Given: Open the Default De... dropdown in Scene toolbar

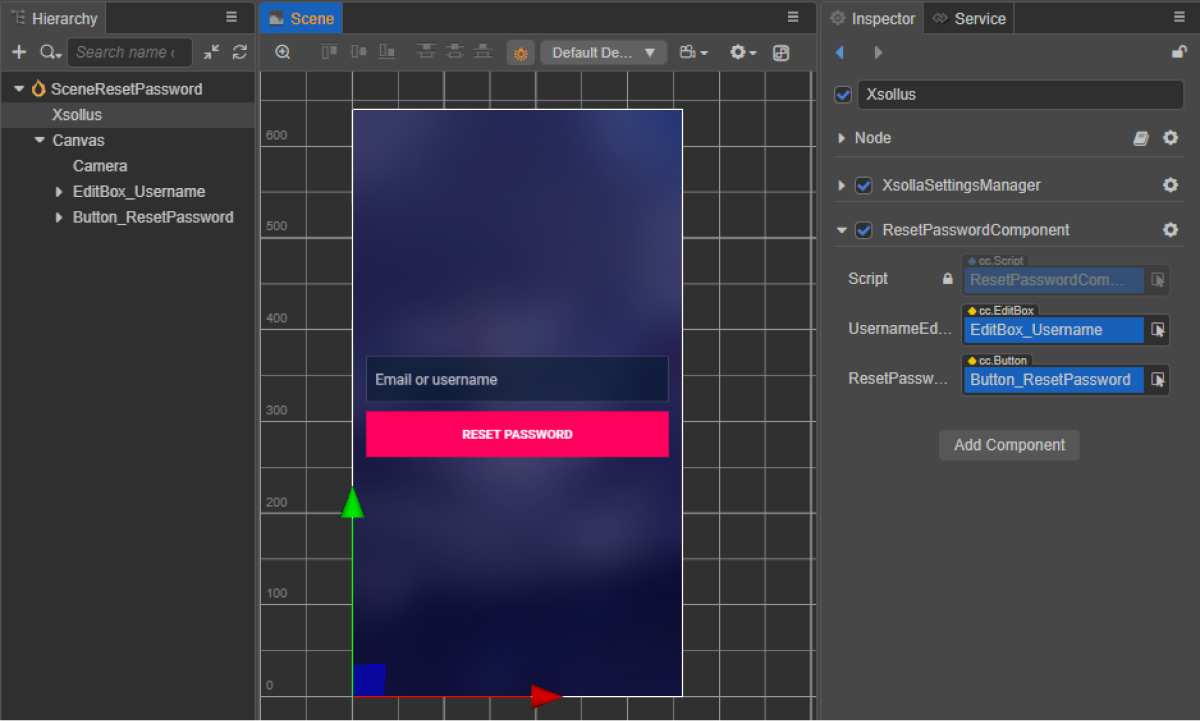Looking at the screenshot, I should point(603,52).
